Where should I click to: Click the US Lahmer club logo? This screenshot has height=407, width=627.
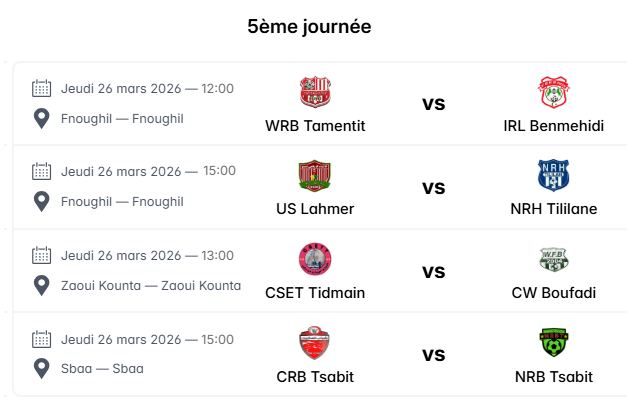coord(315,176)
